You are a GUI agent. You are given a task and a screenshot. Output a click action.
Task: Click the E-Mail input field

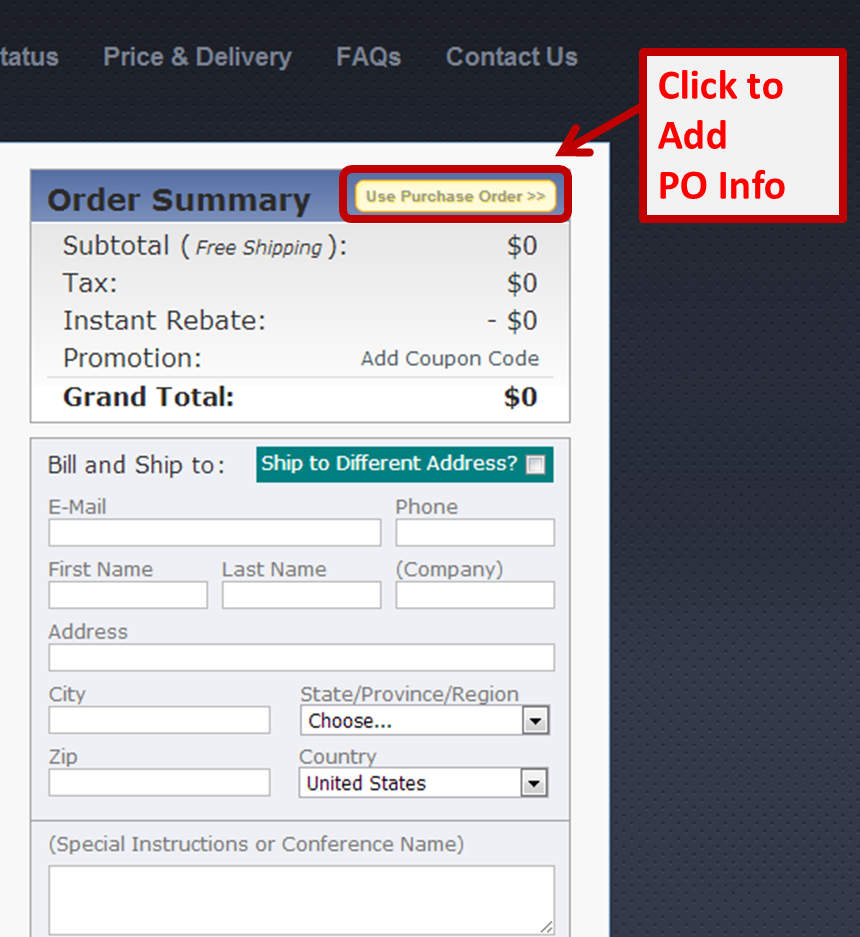(214, 532)
